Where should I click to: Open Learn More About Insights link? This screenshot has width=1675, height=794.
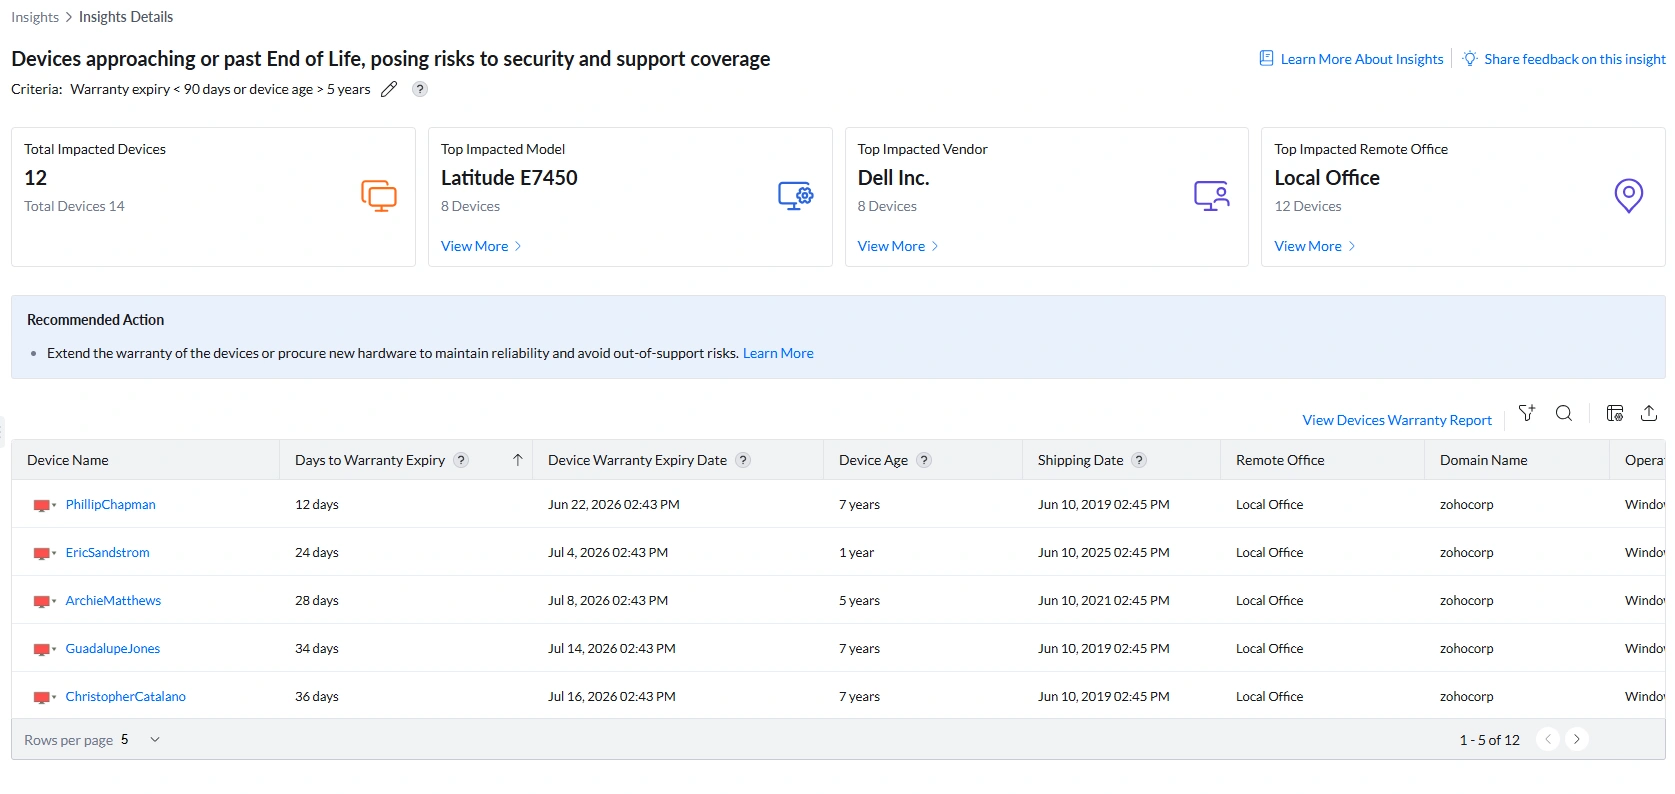point(1362,59)
